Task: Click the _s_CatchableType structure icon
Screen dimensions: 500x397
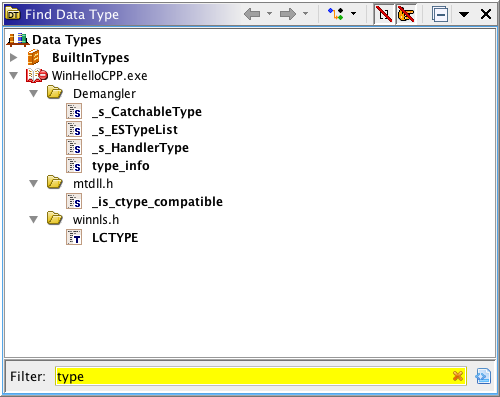Action: [x=74, y=111]
